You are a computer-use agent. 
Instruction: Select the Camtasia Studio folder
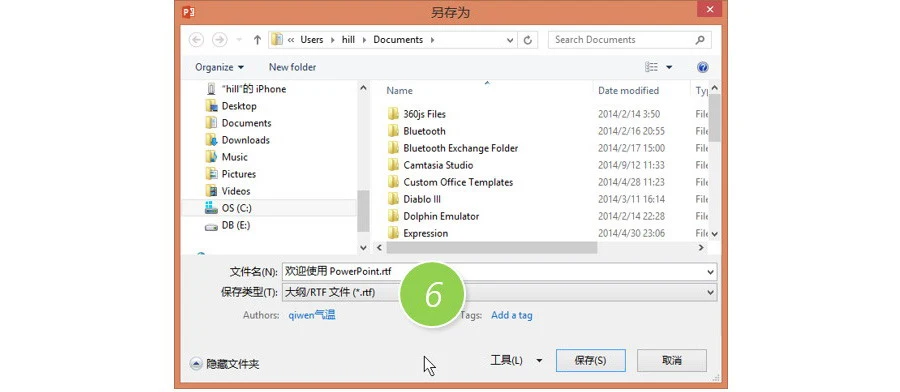[438, 165]
